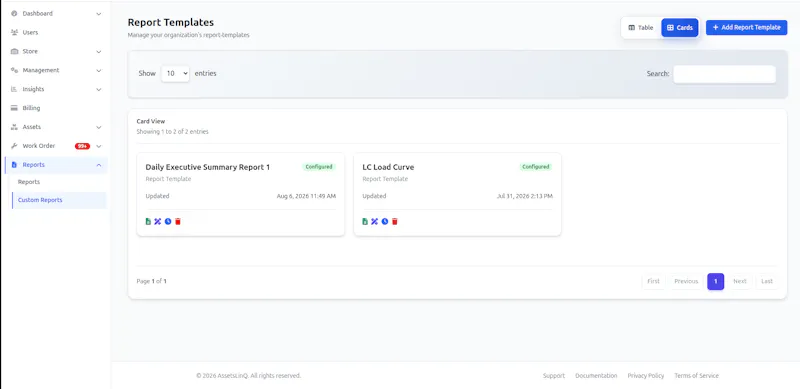Focus the Search input field
800x389 pixels.
724,74
